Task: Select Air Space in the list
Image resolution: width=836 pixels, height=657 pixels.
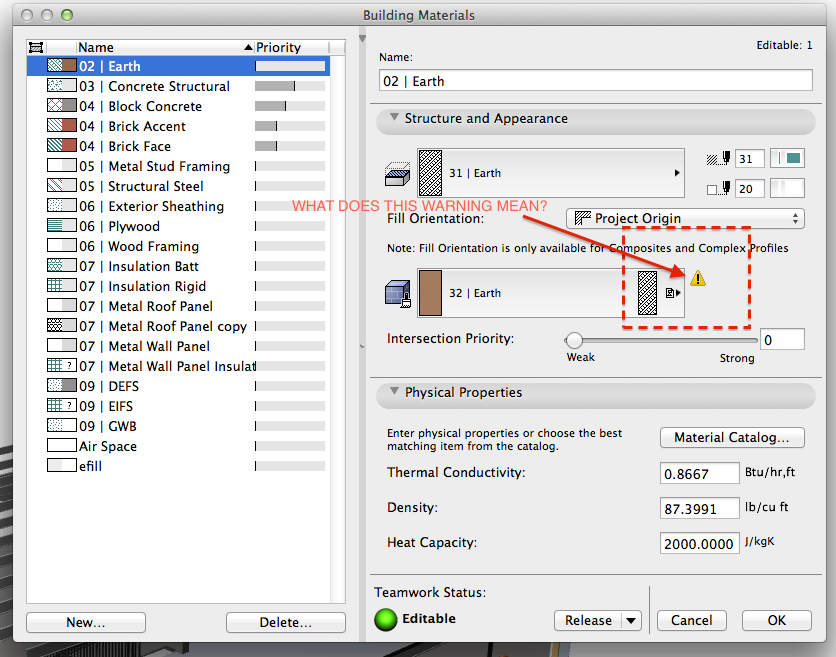Action: pyautogui.click(x=178, y=446)
